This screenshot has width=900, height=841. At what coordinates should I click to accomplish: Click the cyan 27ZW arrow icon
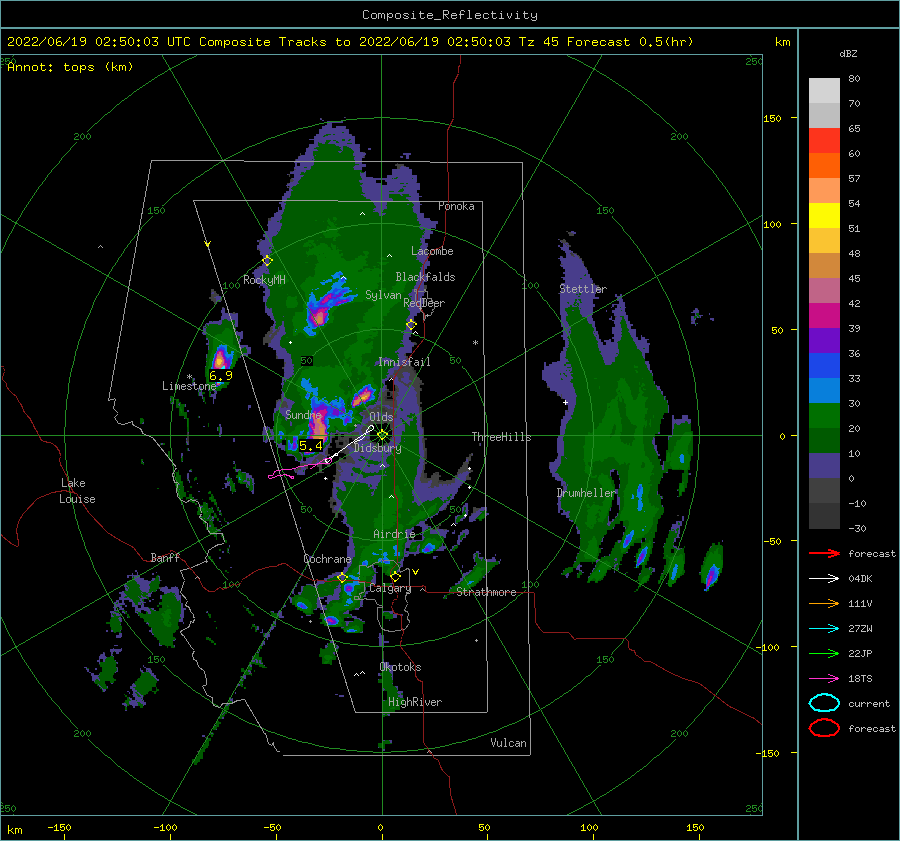(824, 628)
